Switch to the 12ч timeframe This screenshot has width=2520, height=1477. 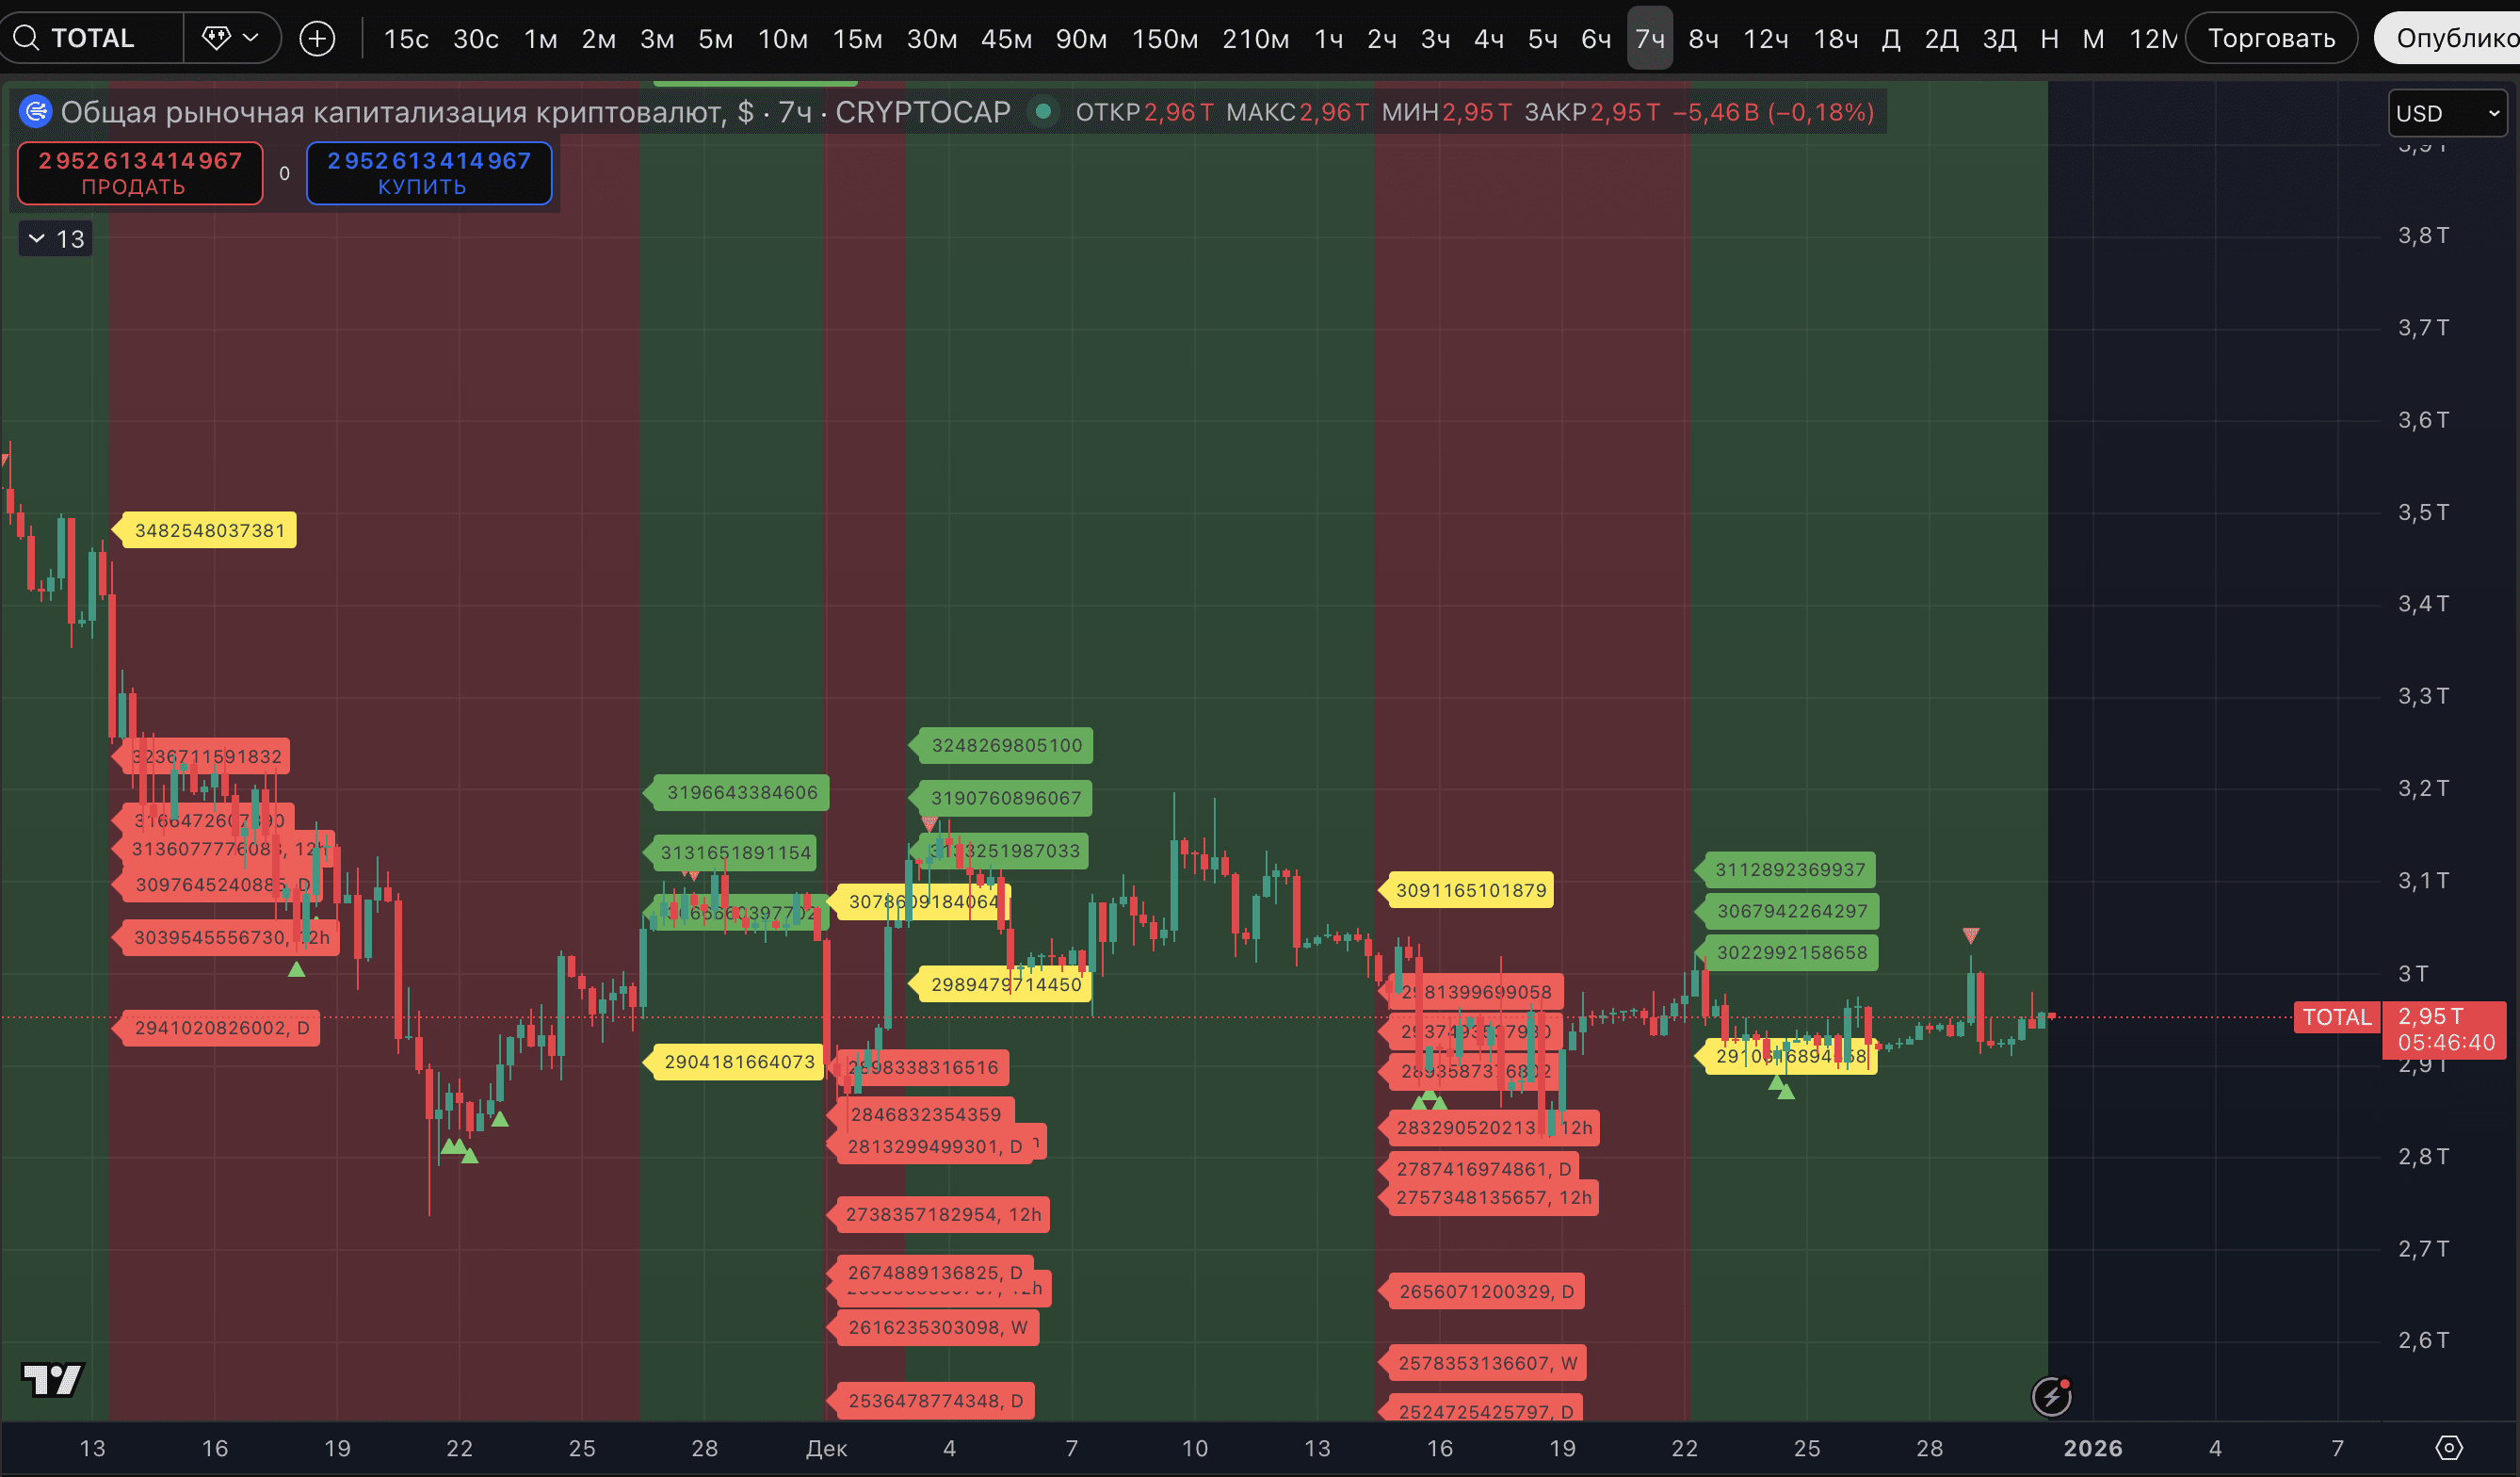click(1765, 38)
